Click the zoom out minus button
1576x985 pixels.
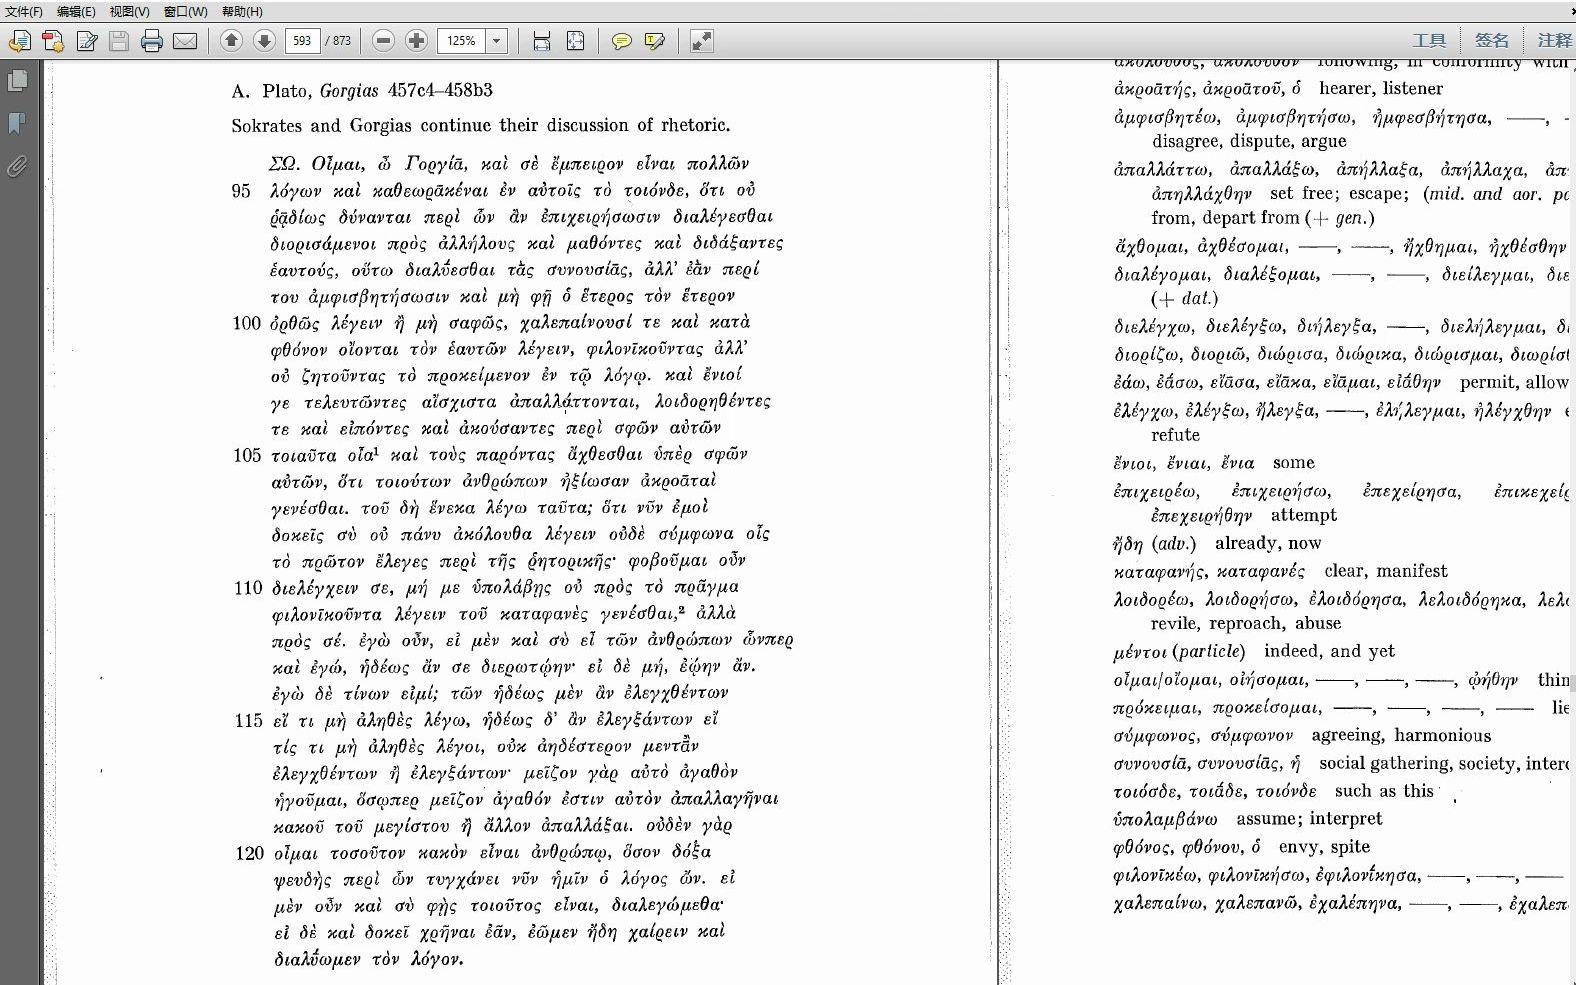383,41
